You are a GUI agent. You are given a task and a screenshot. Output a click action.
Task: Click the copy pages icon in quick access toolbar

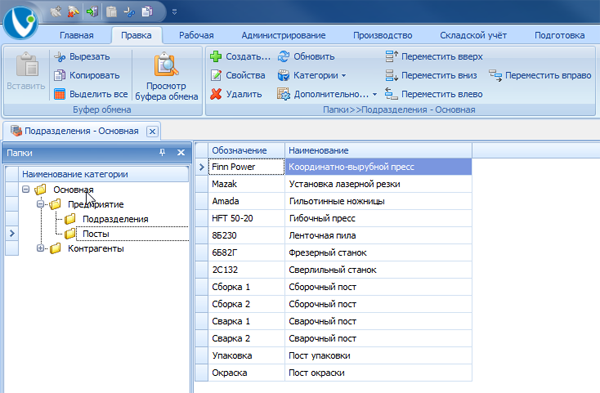[147, 12]
